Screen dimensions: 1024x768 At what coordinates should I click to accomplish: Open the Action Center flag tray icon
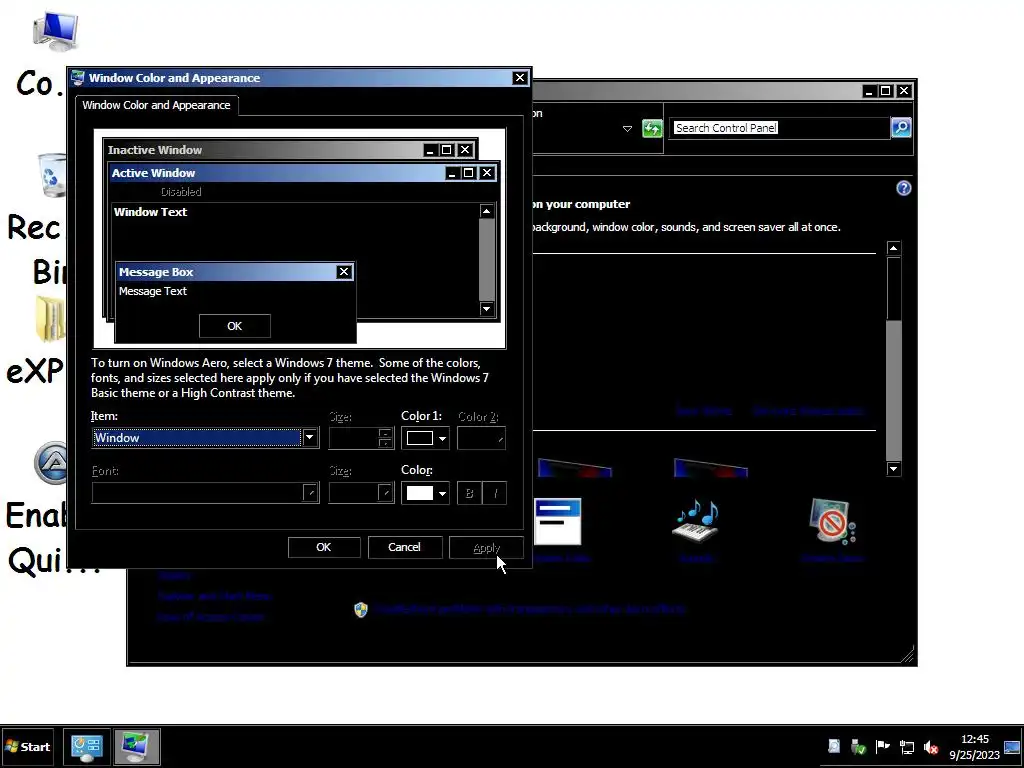[882, 747]
